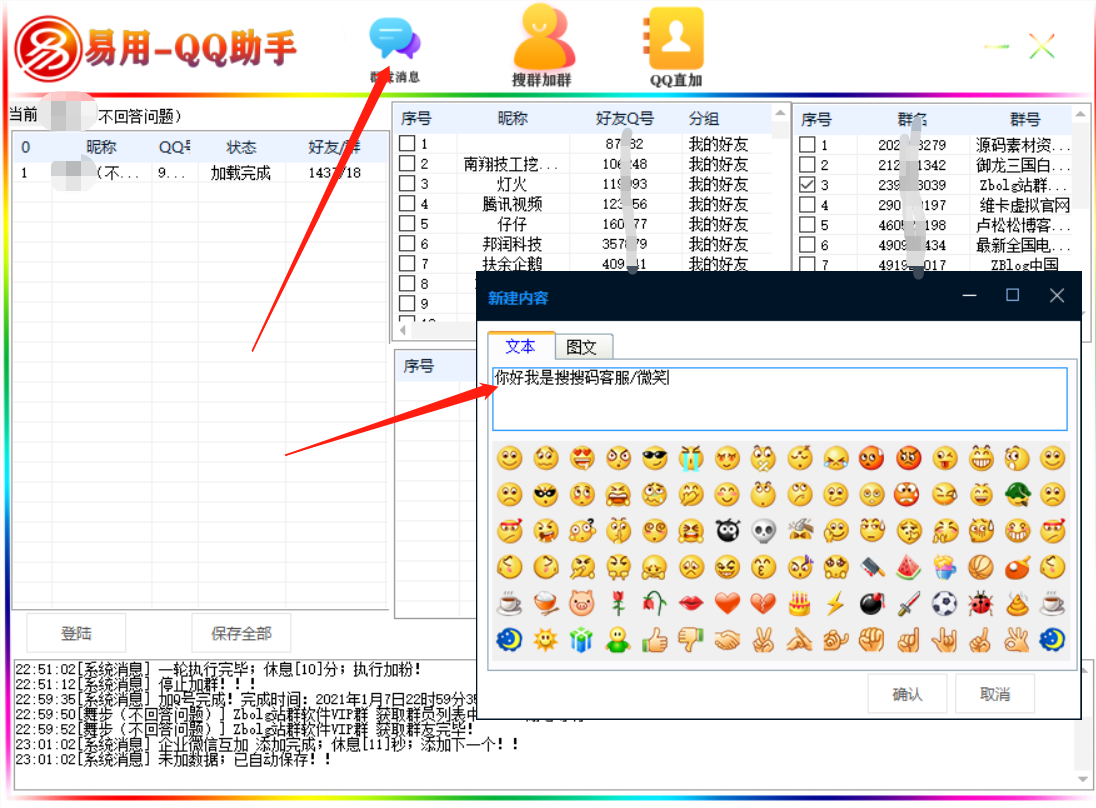
Task: Click the 保存全部 save all button
Action: click(x=241, y=633)
